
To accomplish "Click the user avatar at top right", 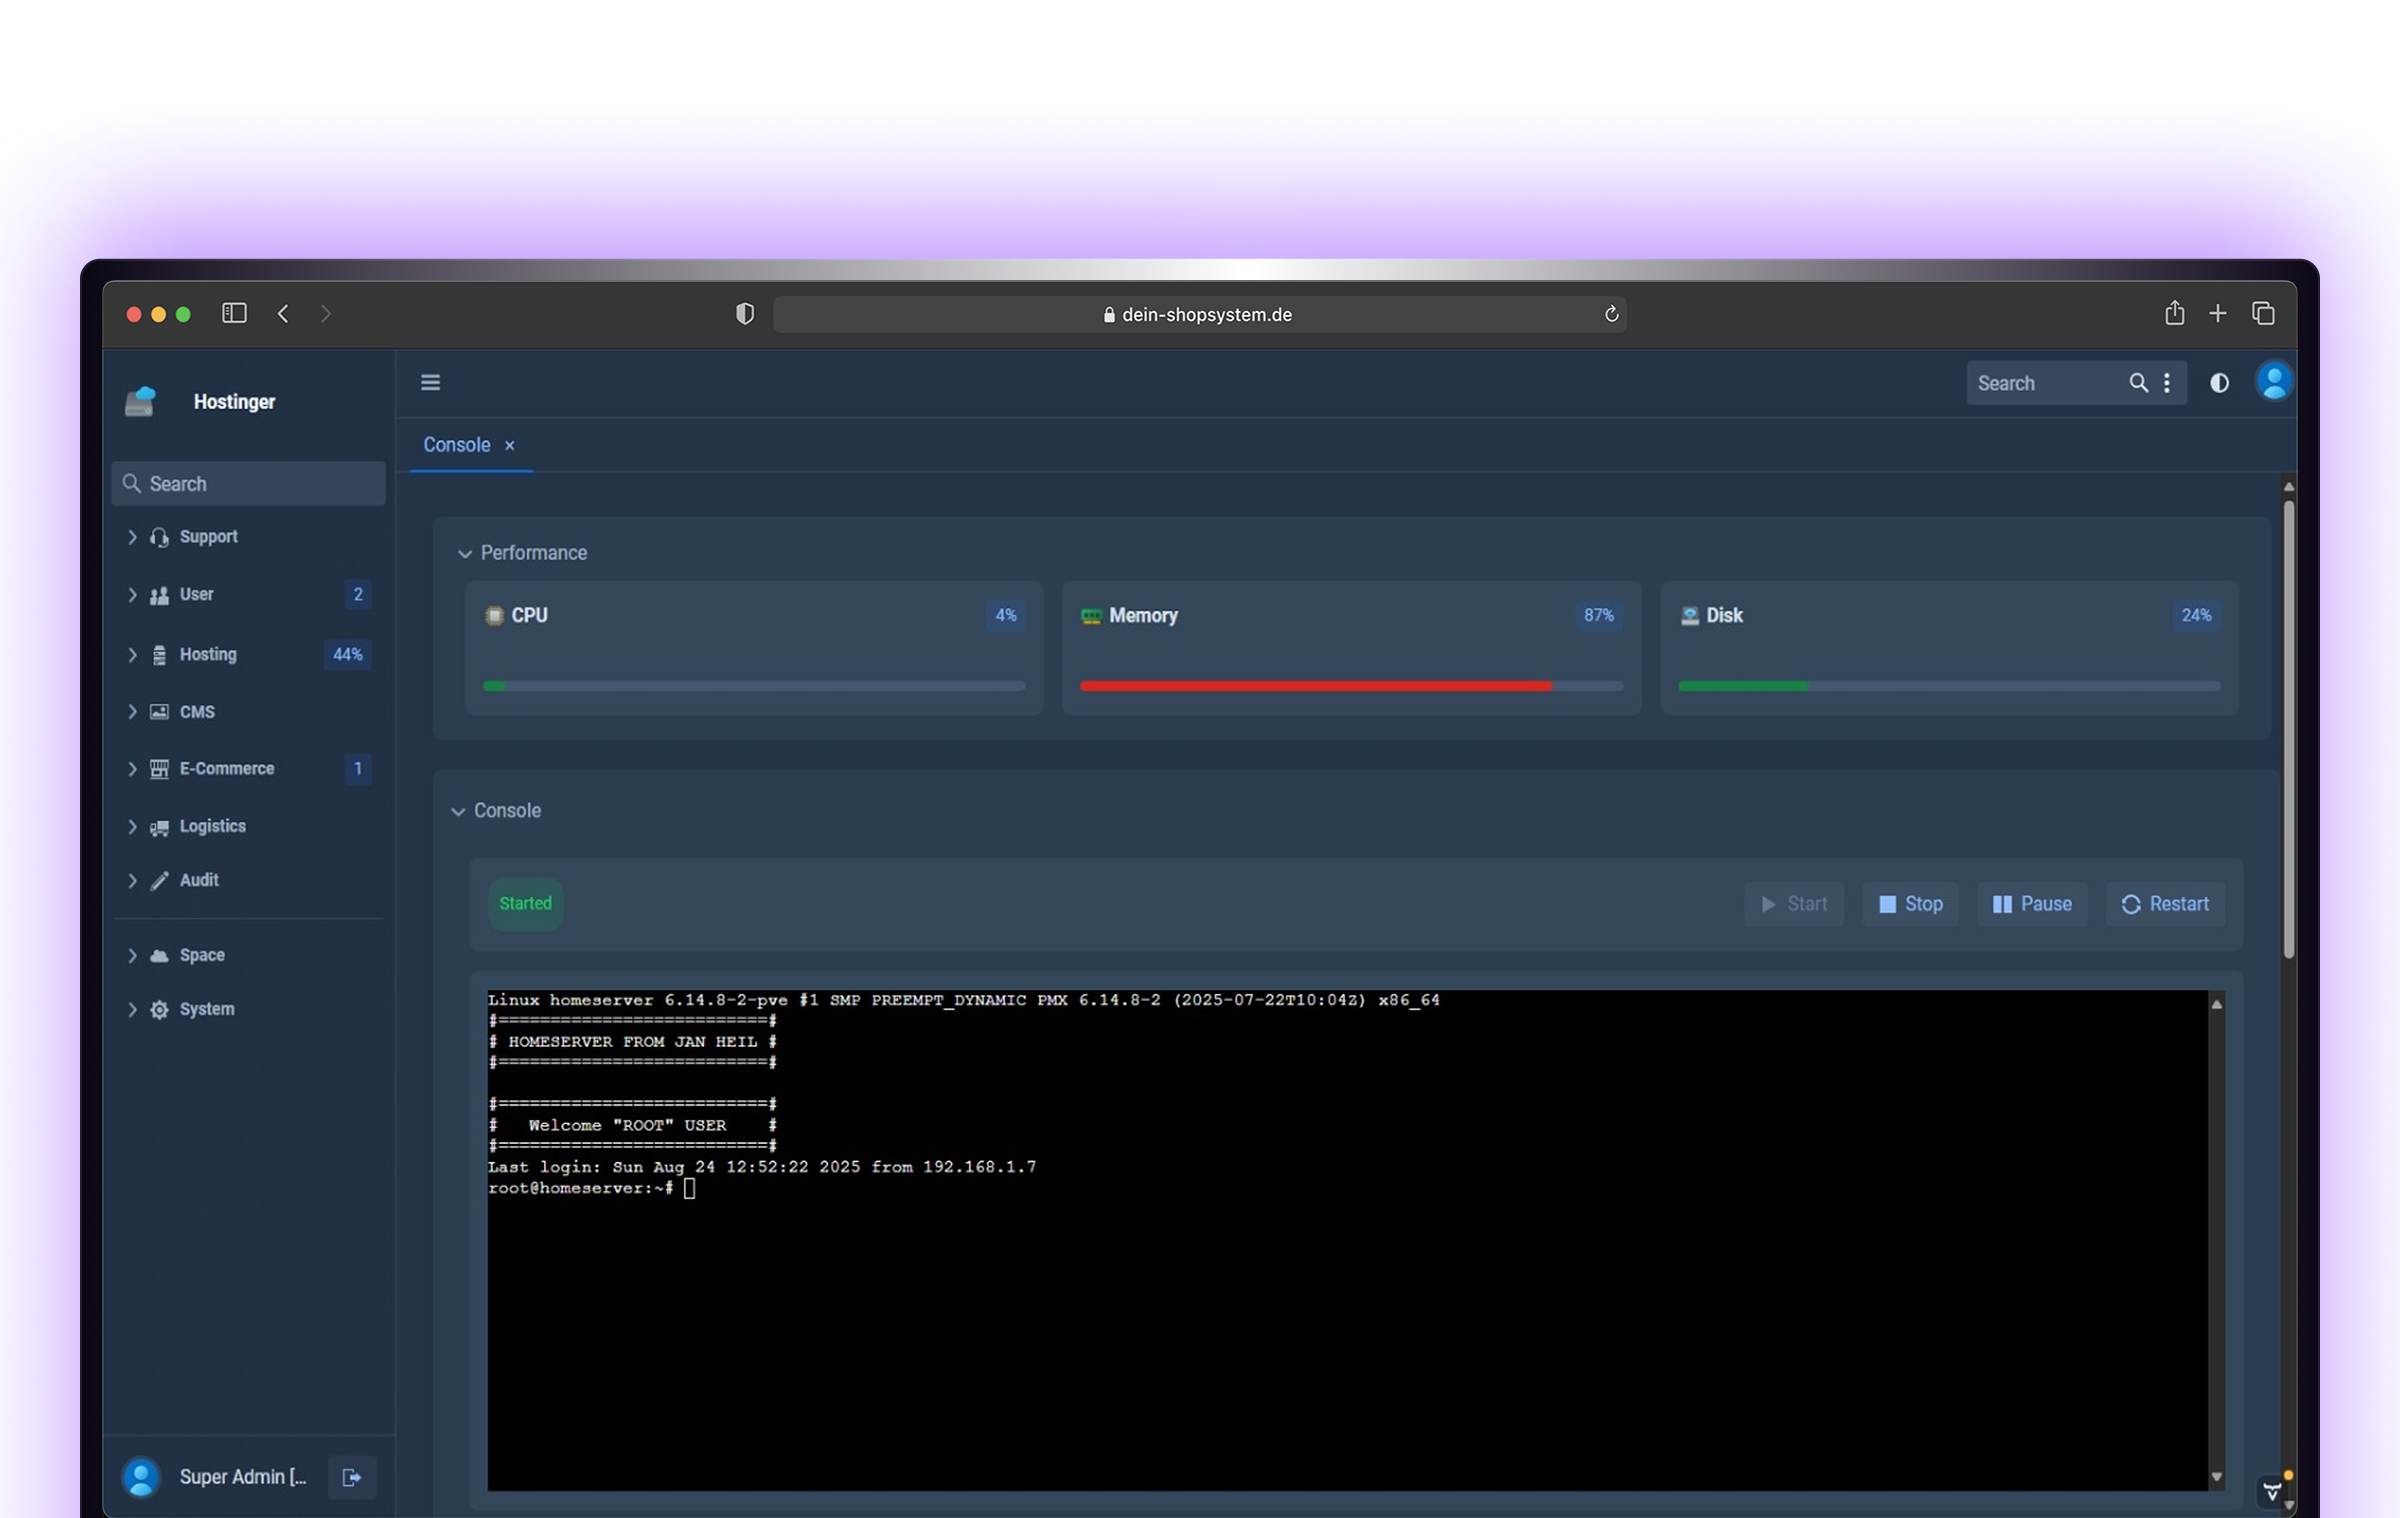I will tap(2273, 382).
